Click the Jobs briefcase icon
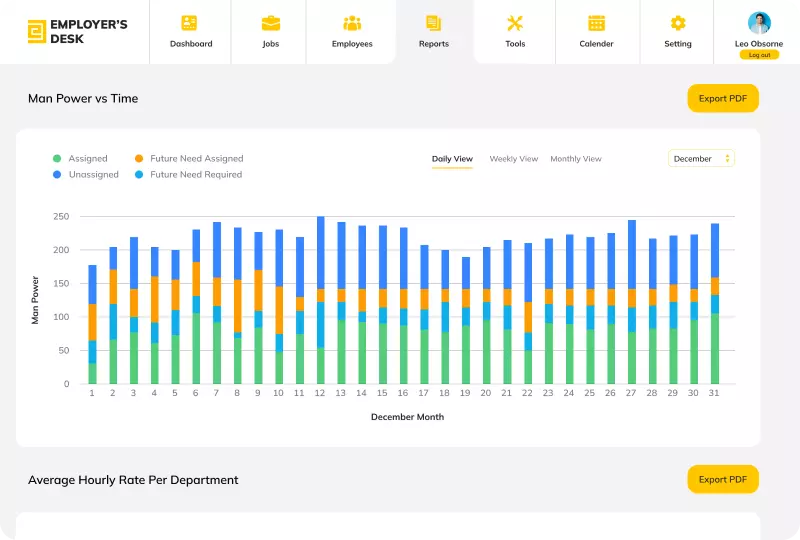 (270, 23)
